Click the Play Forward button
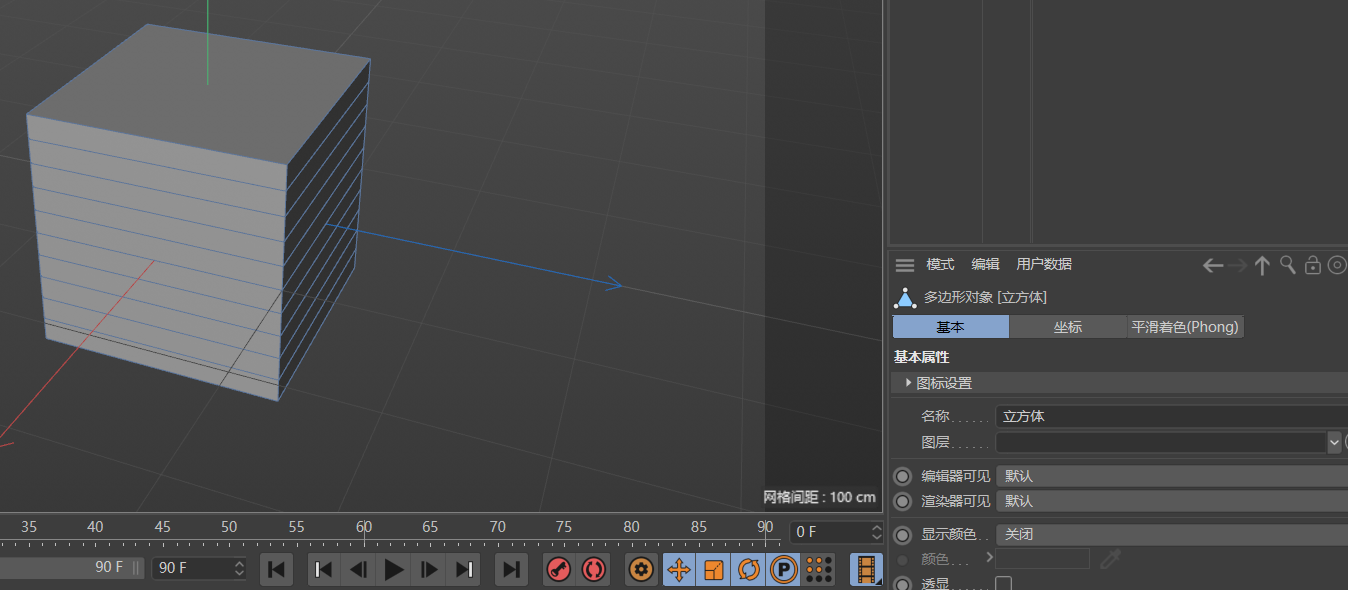The width and height of the screenshot is (1348, 590). click(394, 570)
